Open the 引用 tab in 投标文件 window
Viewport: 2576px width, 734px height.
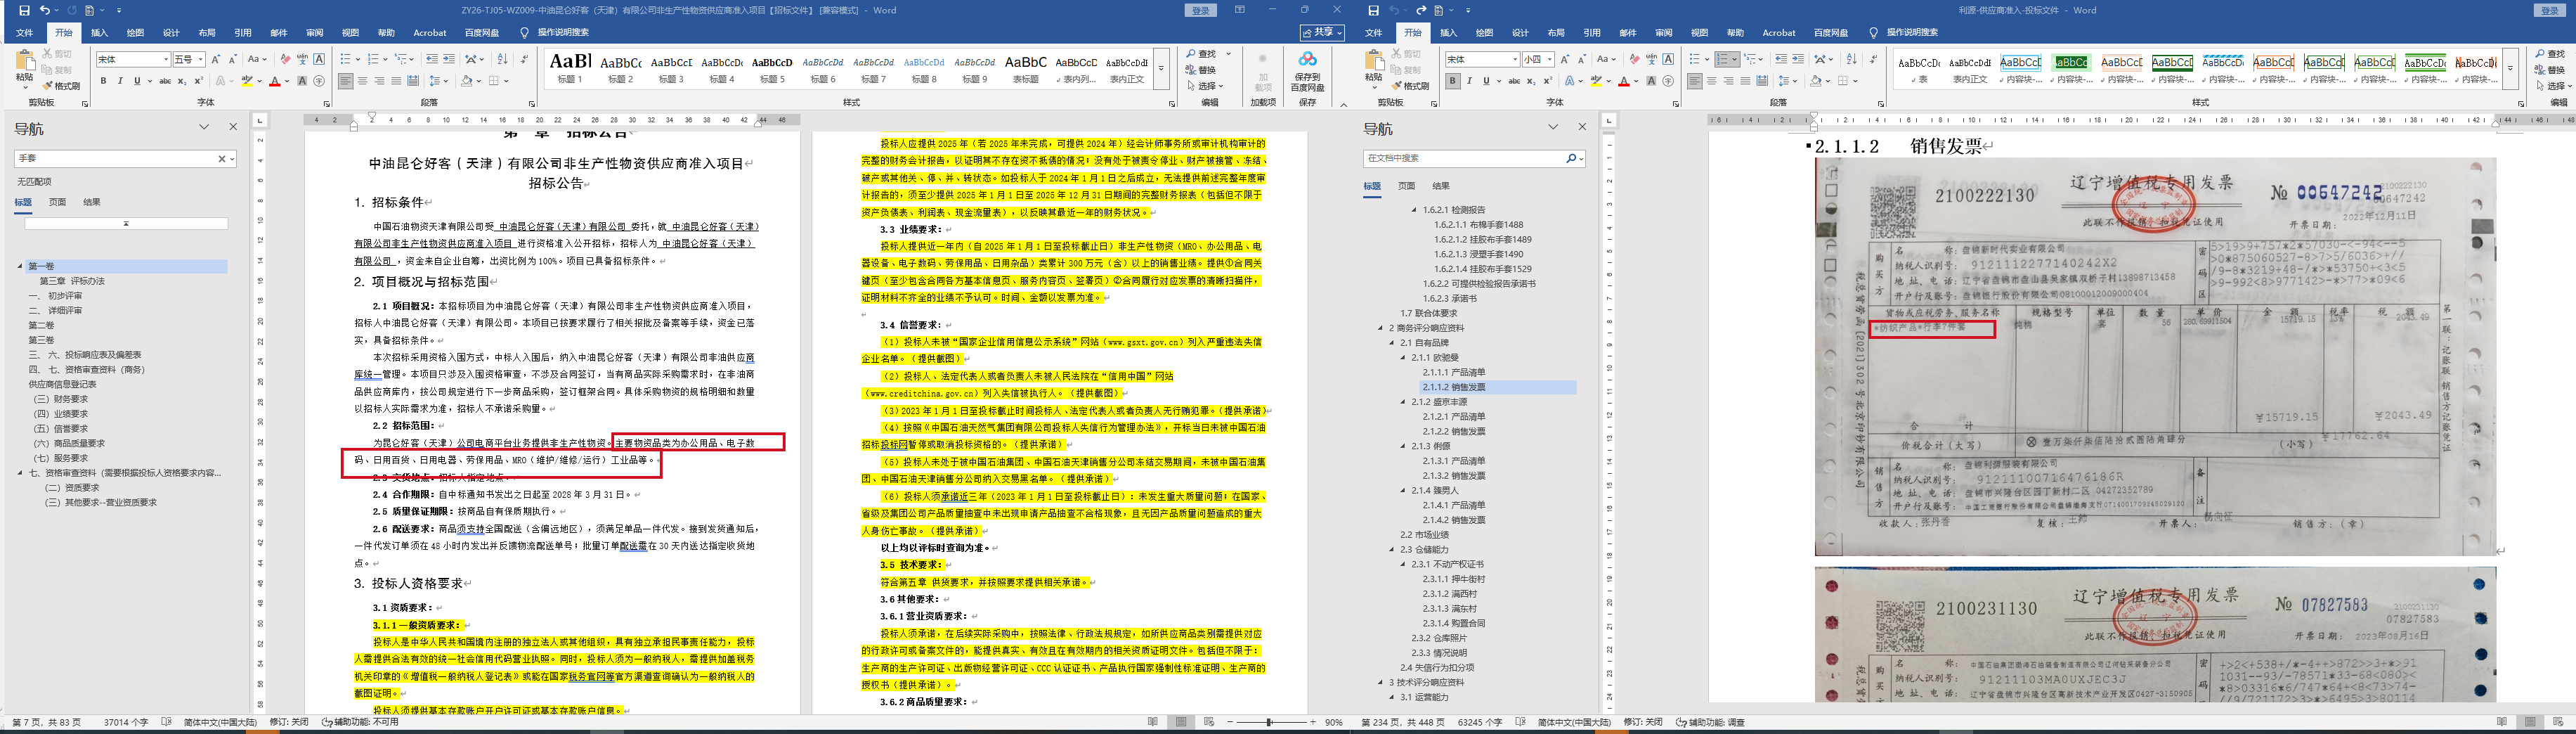pyautogui.click(x=1592, y=33)
